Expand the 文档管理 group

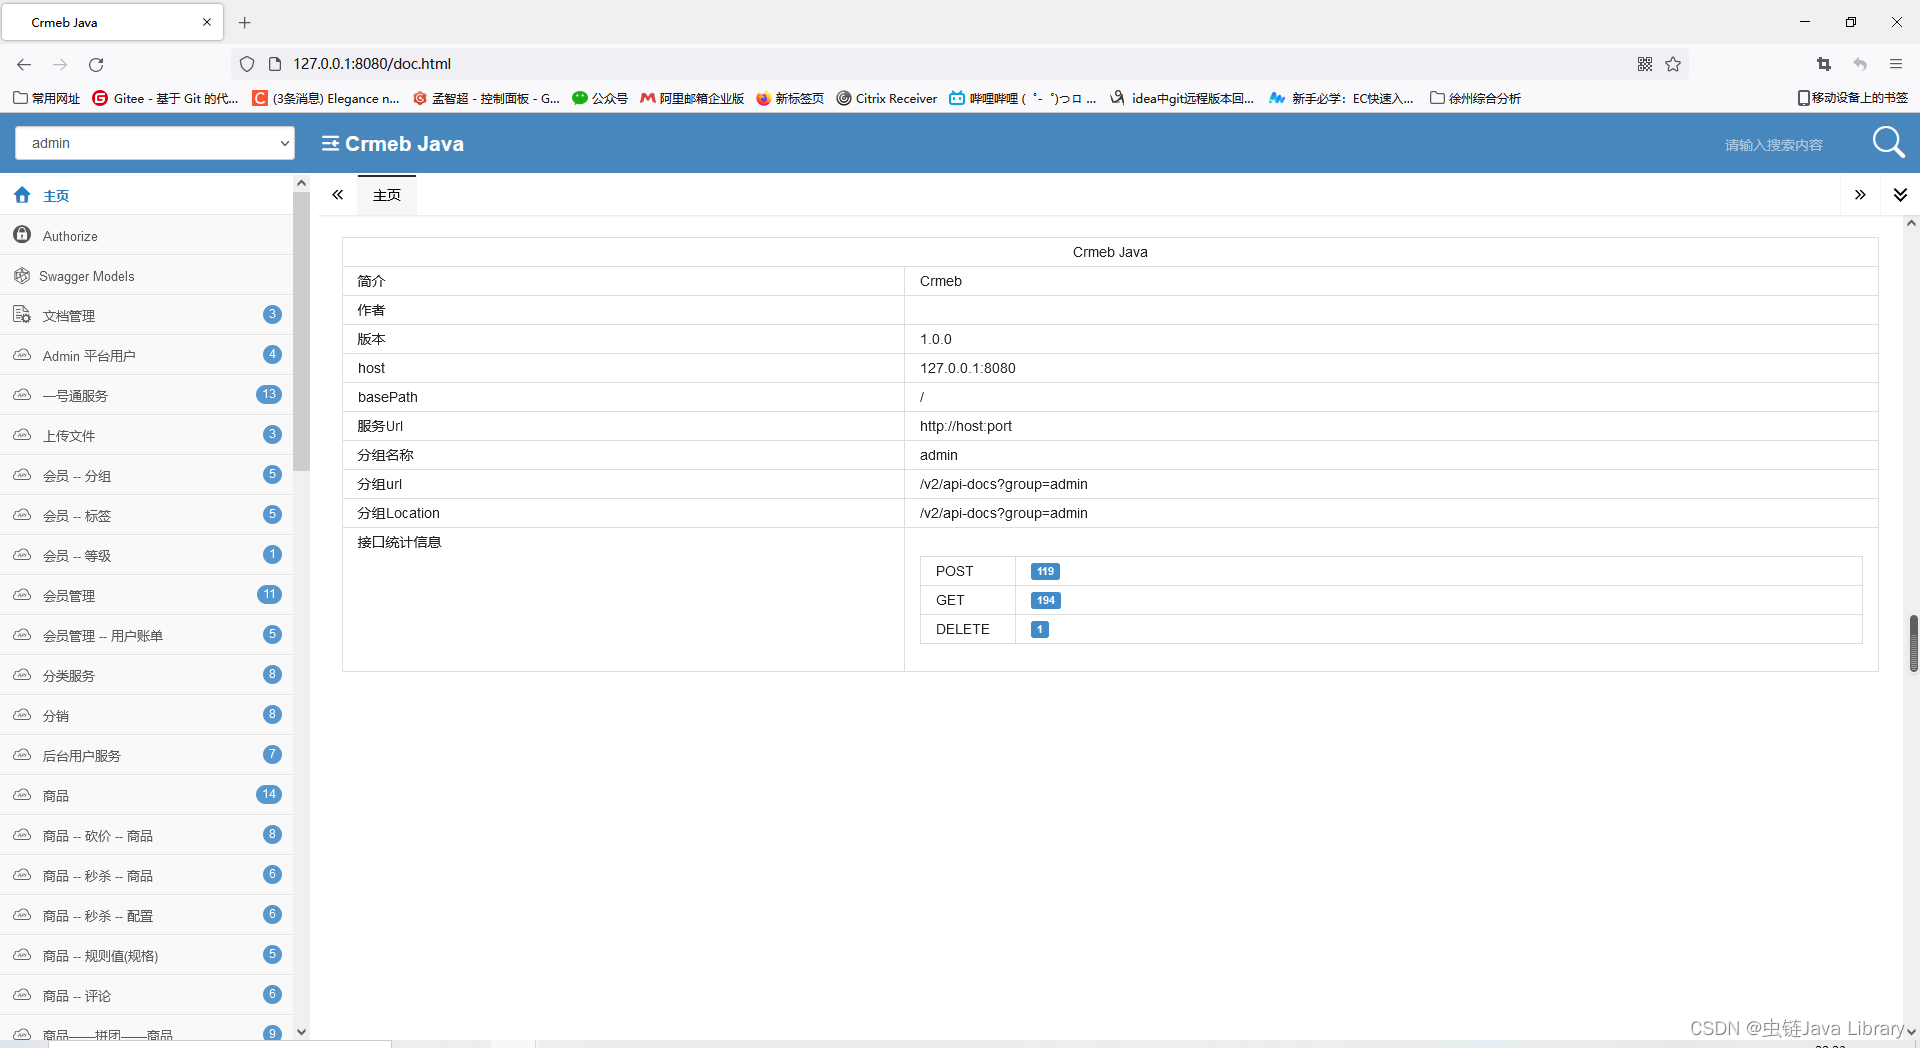(x=146, y=315)
